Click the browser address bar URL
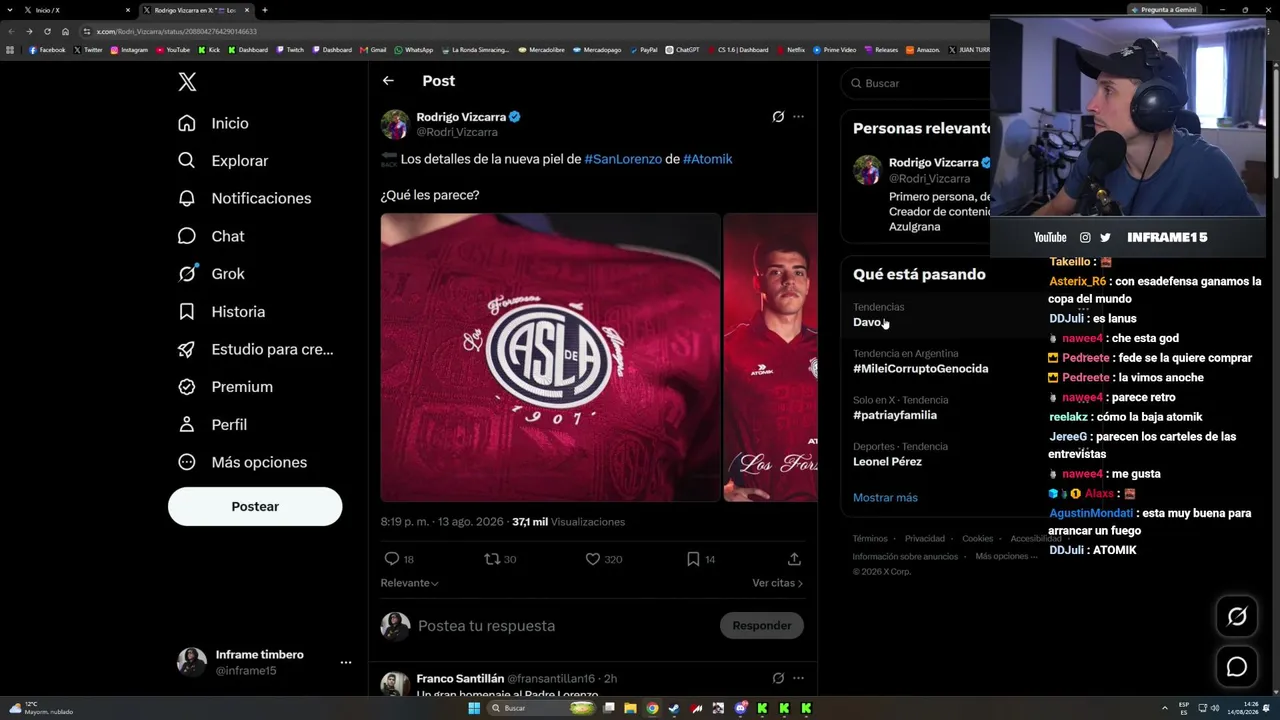 pyautogui.click(x=177, y=31)
